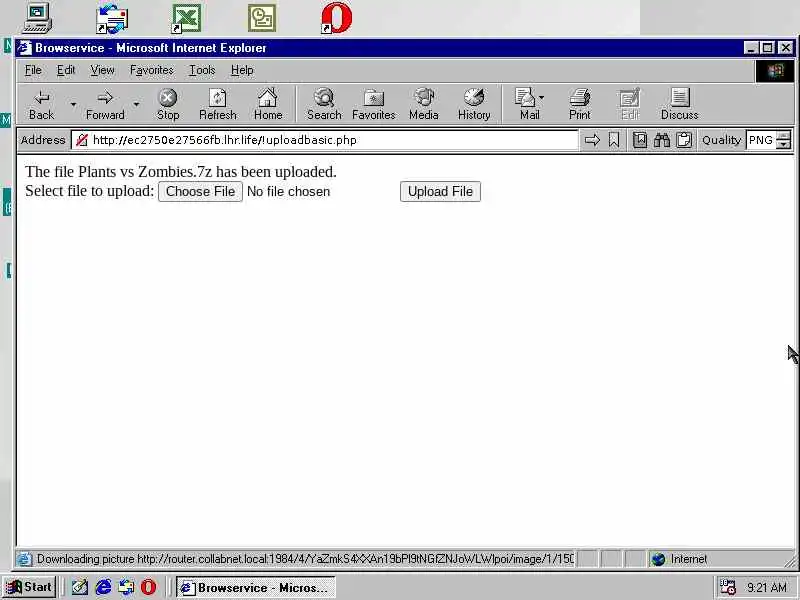Open the Search pane
This screenshot has height=600, width=800.
[x=324, y=105]
